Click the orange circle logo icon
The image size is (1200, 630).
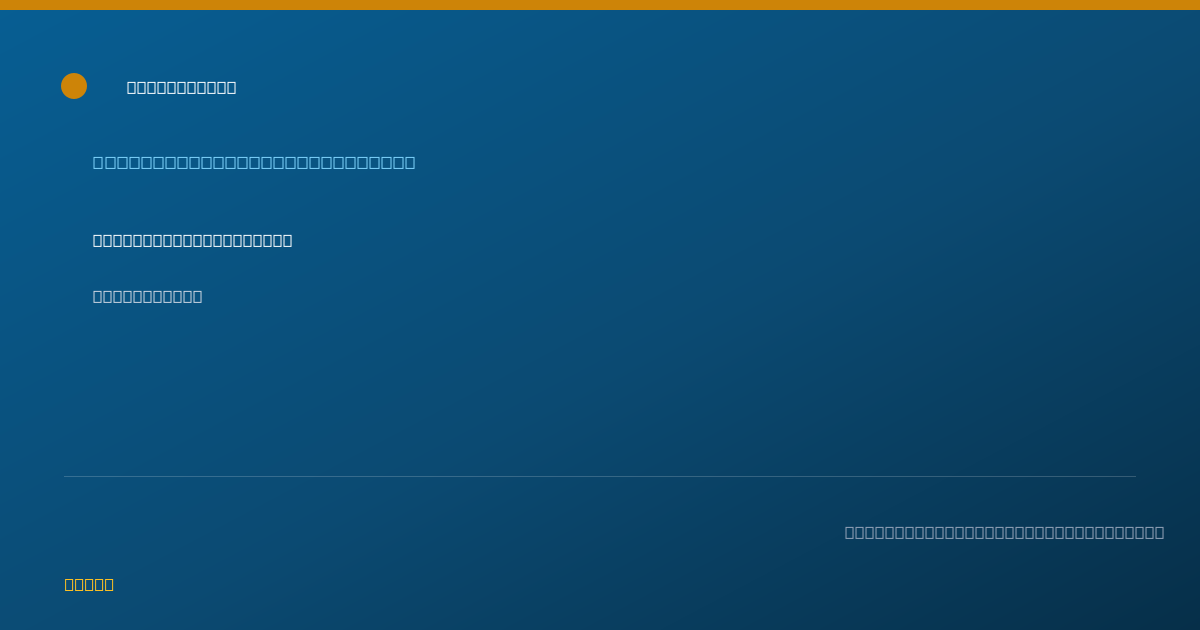(x=74, y=86)
